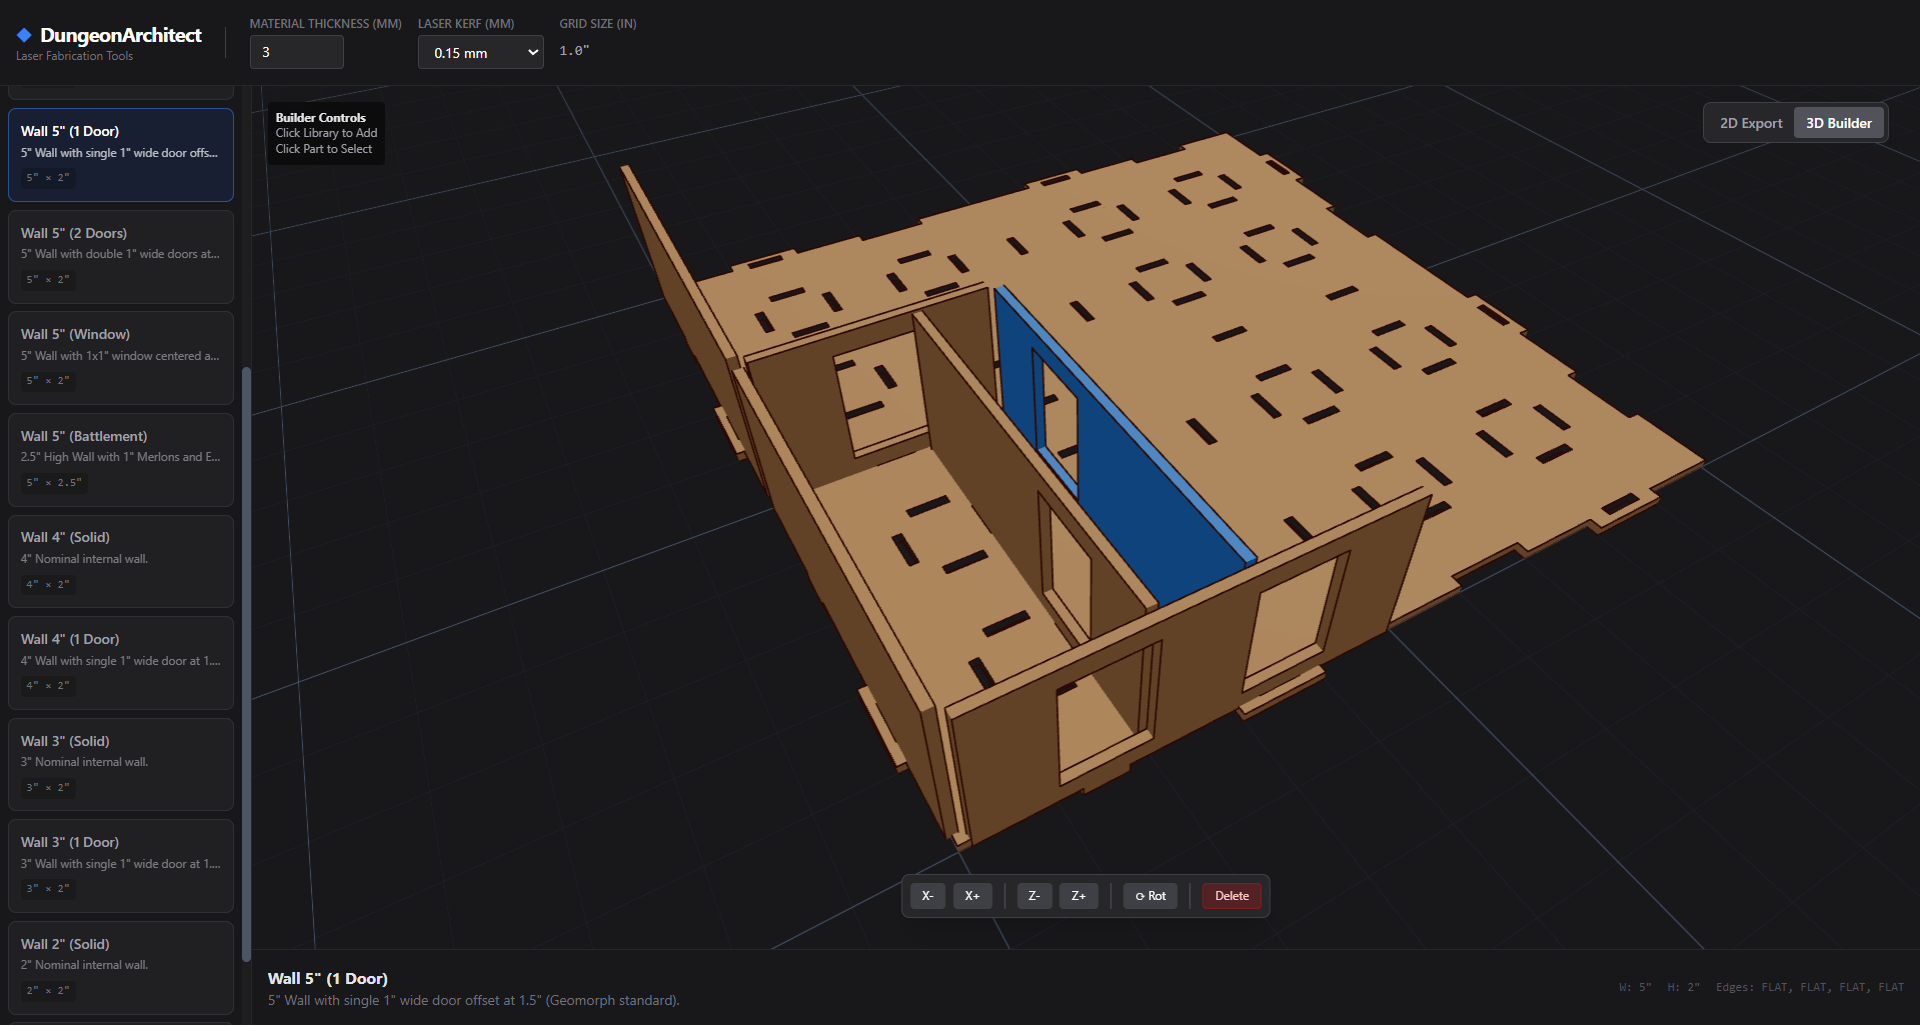
Task: Click the library sidebar scrollbar
Action: point(246,665)
